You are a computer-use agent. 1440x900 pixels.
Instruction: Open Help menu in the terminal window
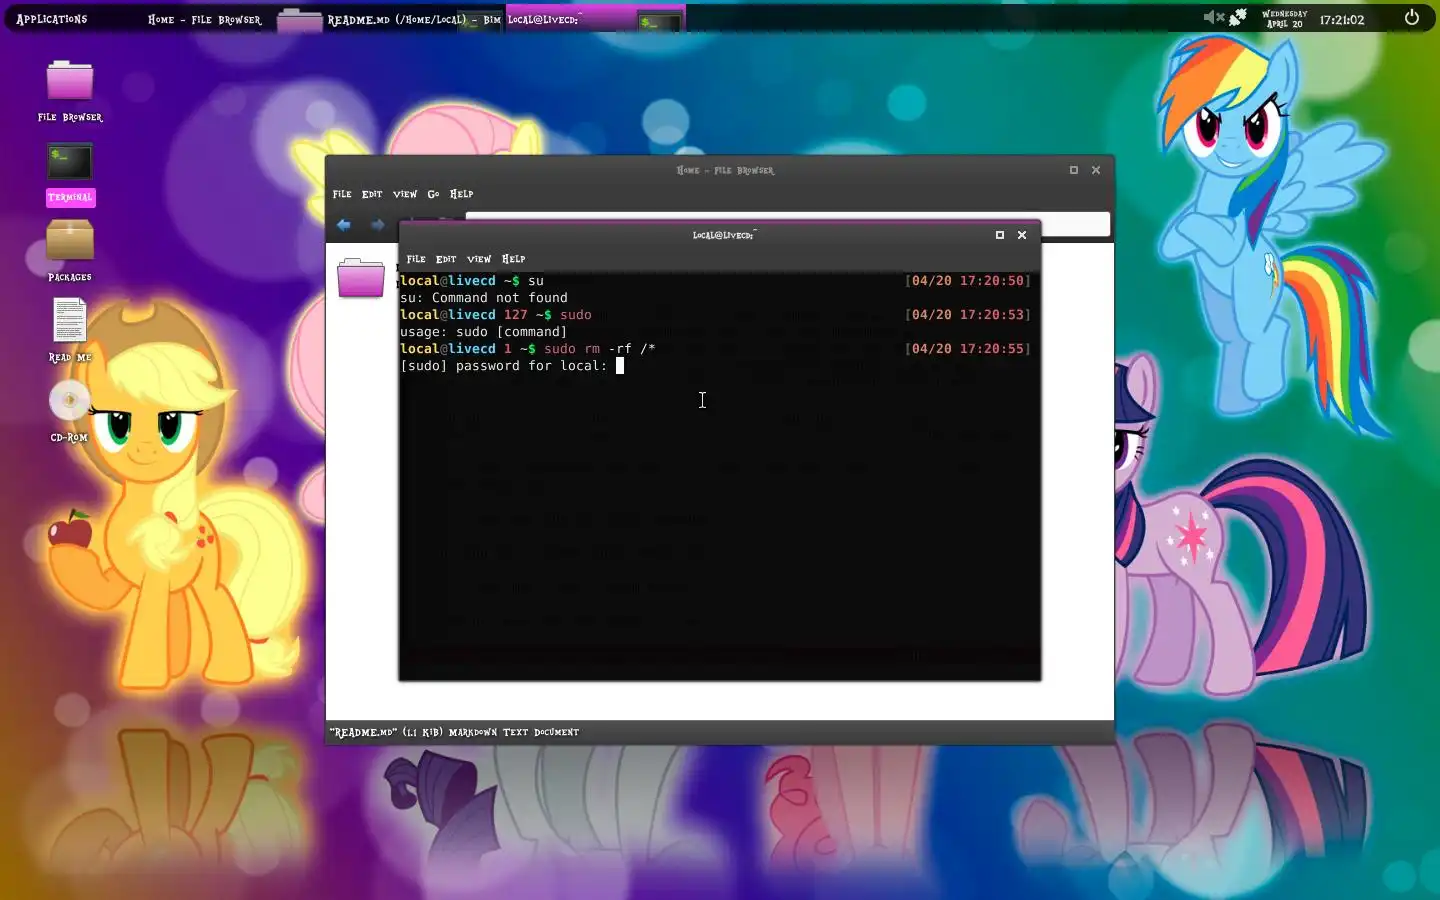coord(513,259)
